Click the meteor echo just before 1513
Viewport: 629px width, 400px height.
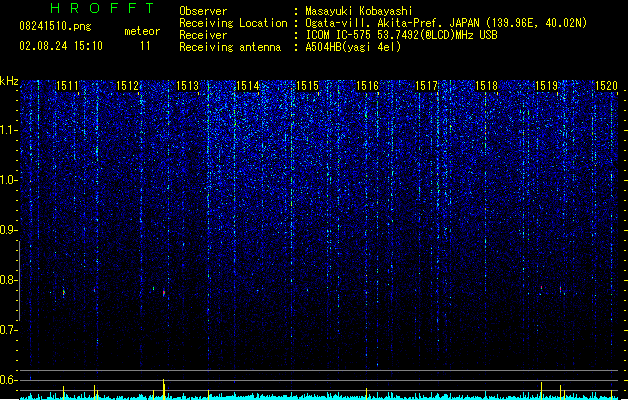[x=164, y=293]
